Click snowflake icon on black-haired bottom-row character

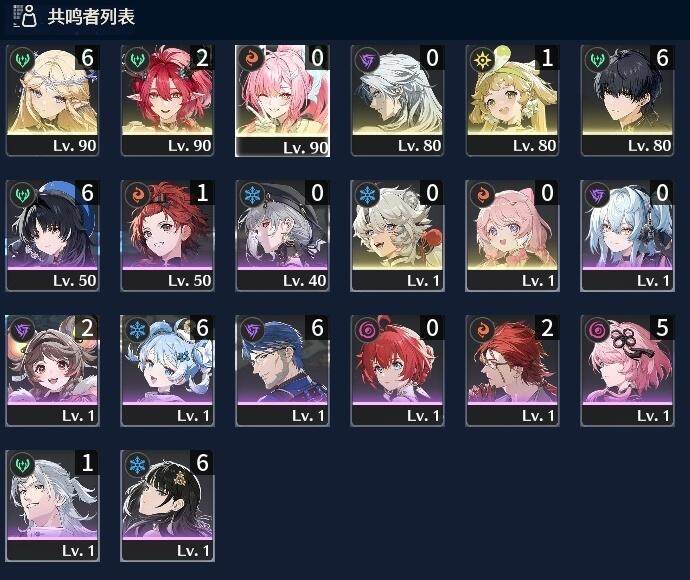point(137,465)
